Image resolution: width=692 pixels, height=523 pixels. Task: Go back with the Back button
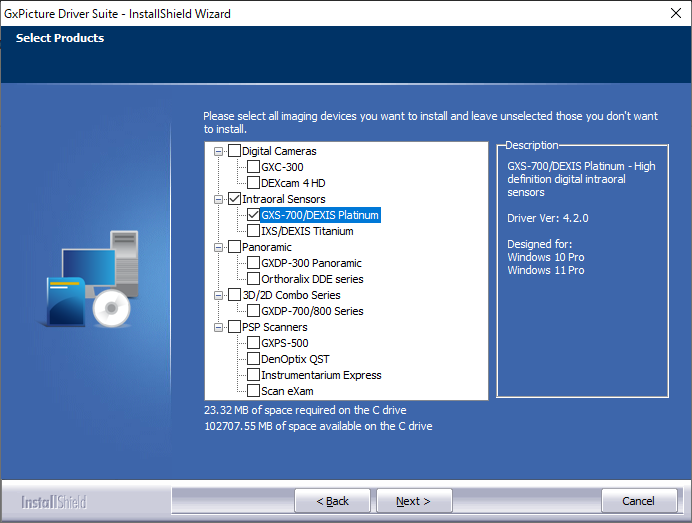tap(332, 501)
